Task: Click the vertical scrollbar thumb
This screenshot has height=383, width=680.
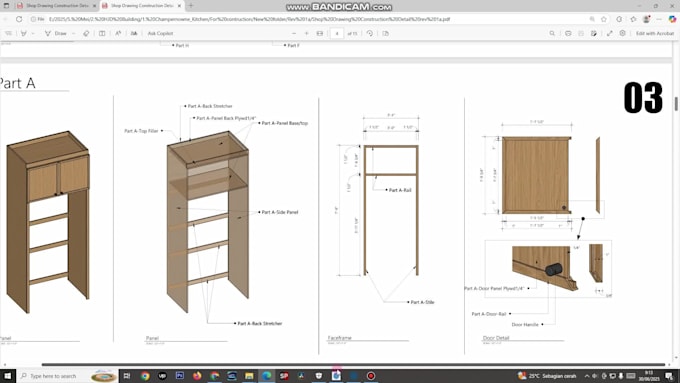Action: tap(676, 104)
